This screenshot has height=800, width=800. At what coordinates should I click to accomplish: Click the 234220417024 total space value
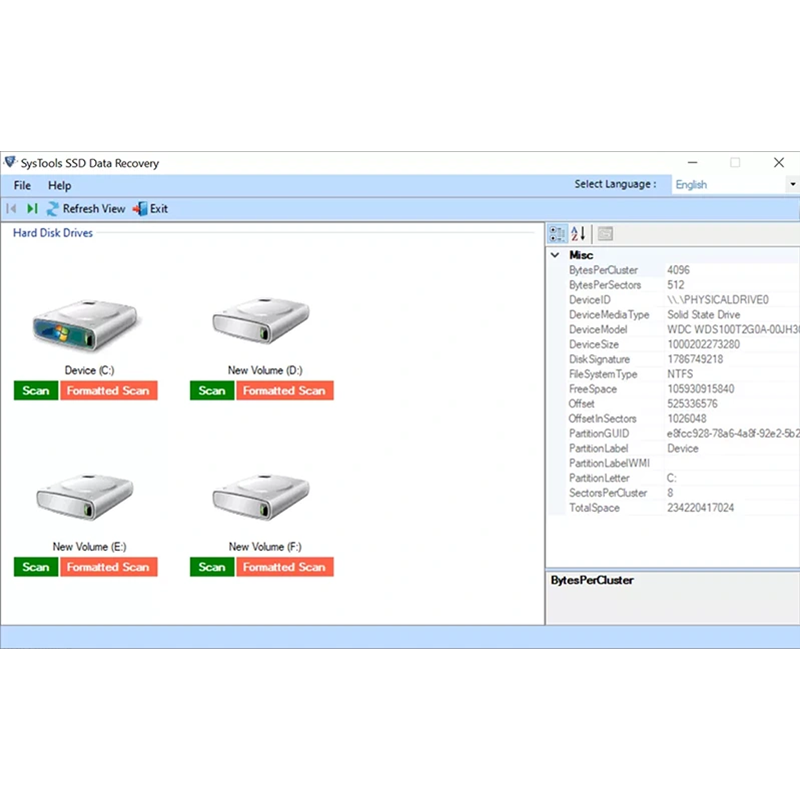[x=701, y=507]
